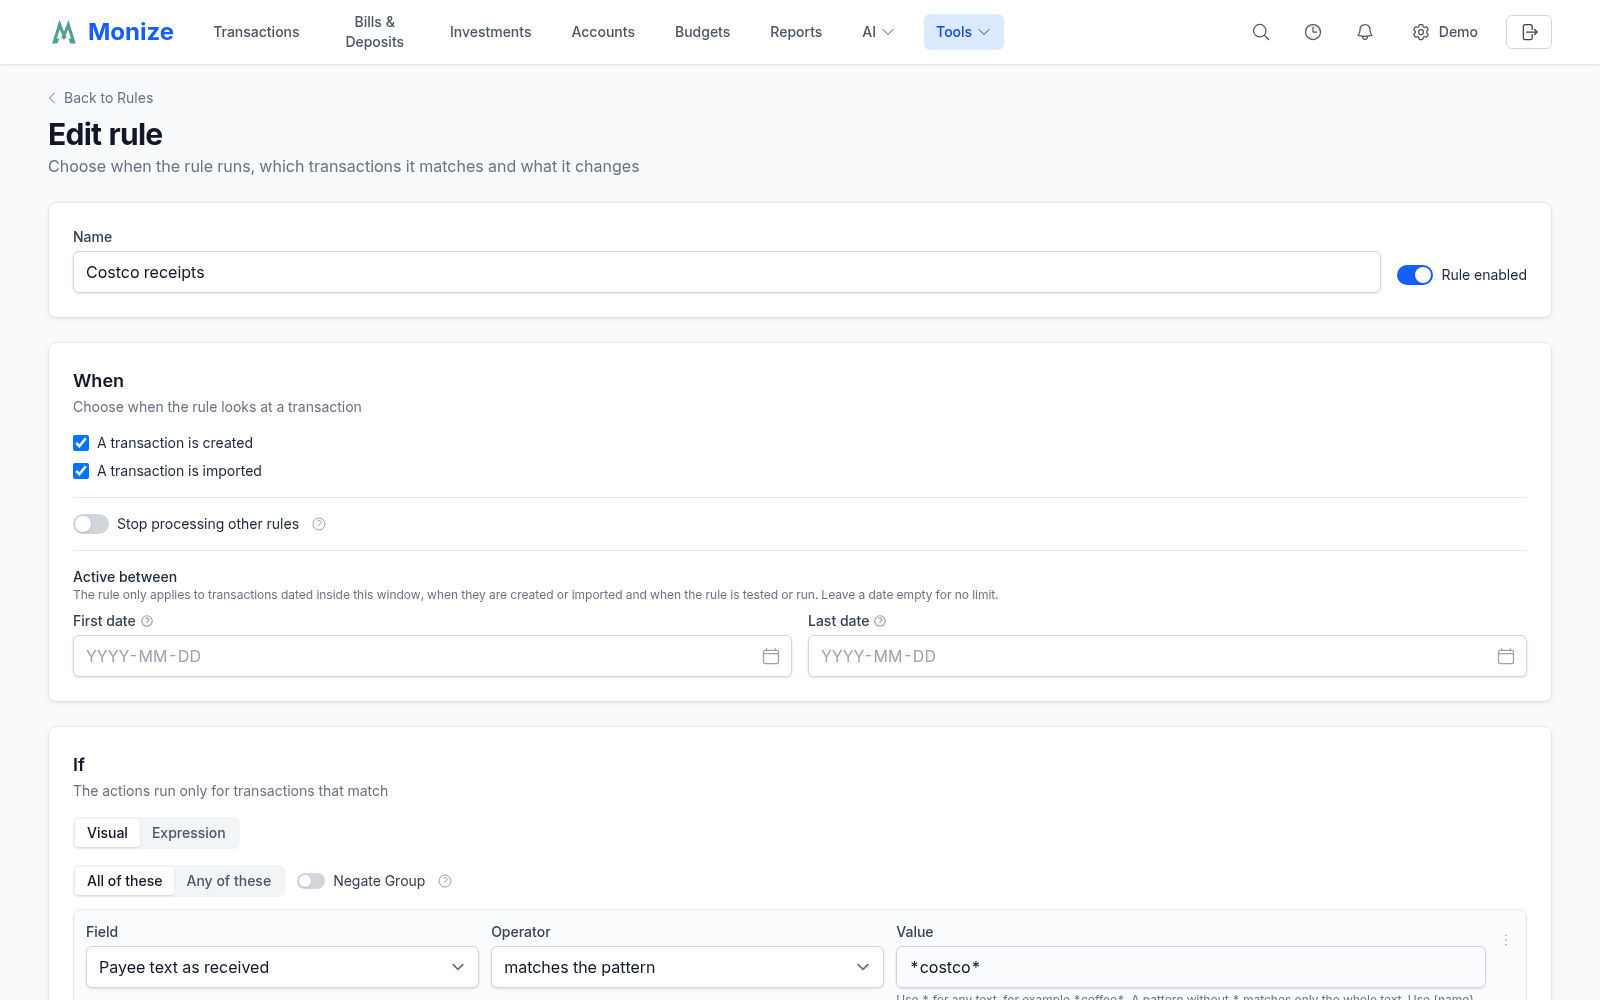Click the Monize logo icon
This screenshot has height=1000, width=1600.
[x=64, y=32]
